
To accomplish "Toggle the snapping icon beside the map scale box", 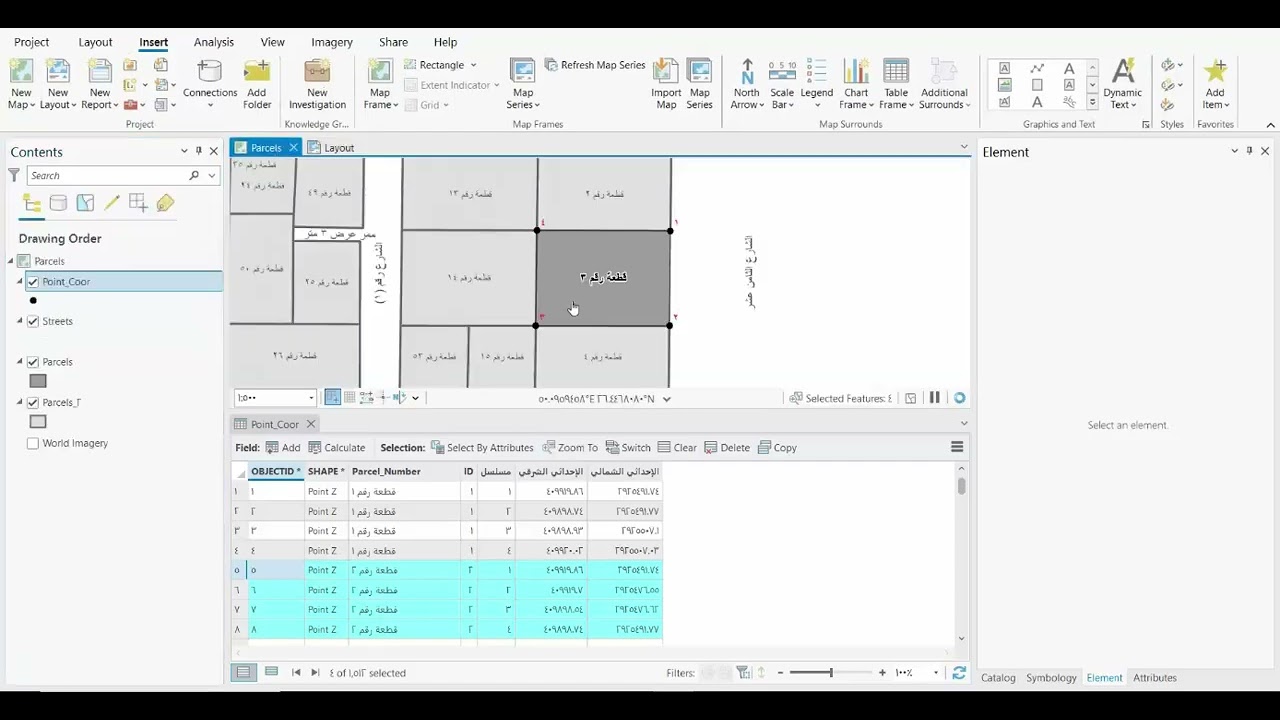I will click(332, 398).
